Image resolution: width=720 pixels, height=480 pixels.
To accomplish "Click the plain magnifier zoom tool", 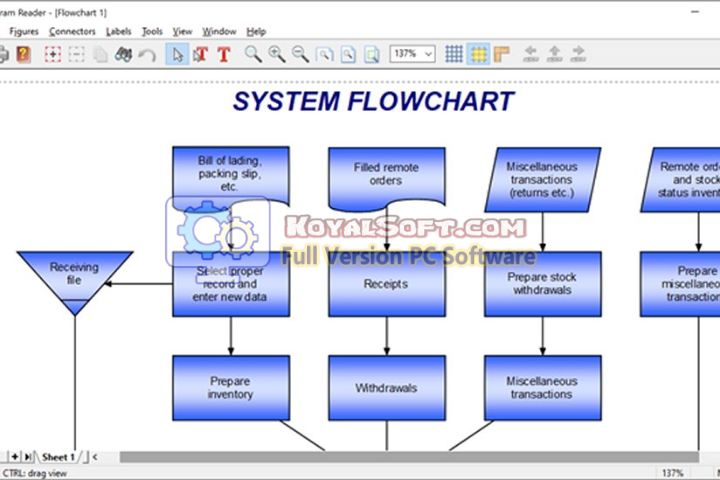I will [x=253, y=54].
